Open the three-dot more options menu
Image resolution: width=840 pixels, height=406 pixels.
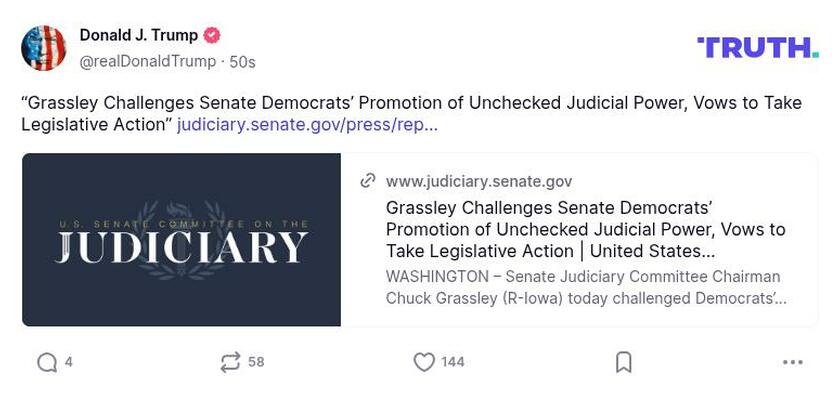coord(792,362)
